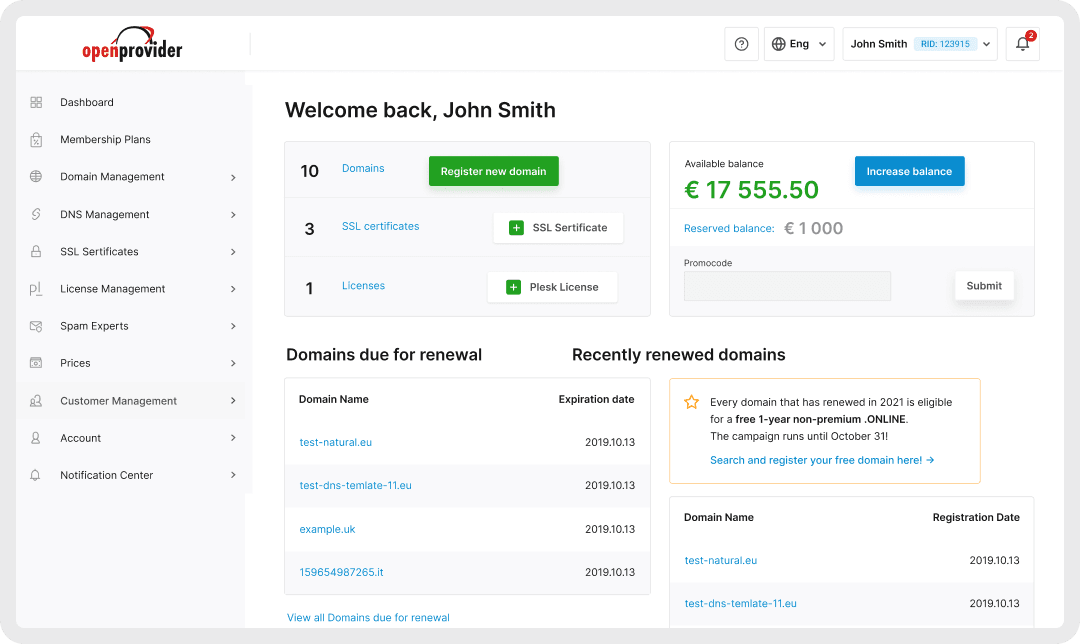Click the green plus icon beside SSL Certificate
1080x644 pixels.
coord(515,227)
